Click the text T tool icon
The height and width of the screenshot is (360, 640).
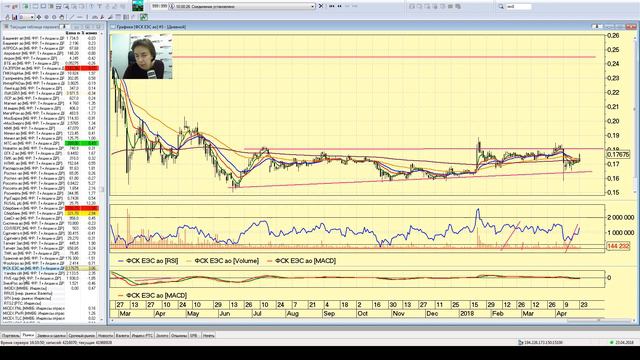(x=99, y=6)
